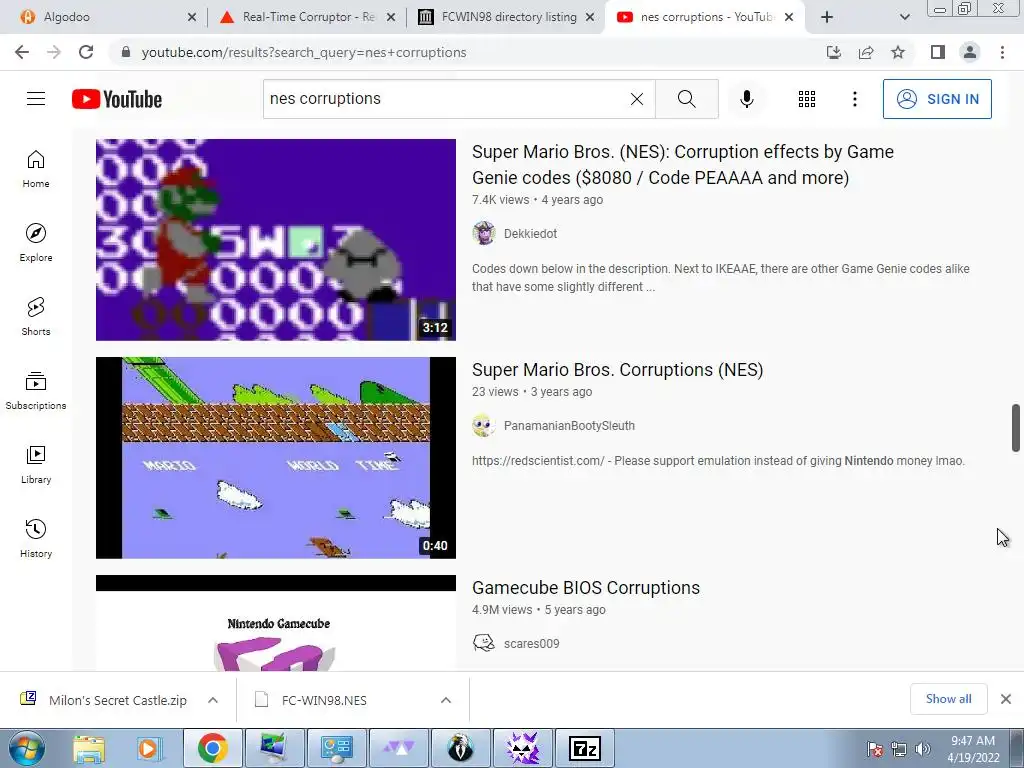Click the magnifier search button

click(686, 99)
